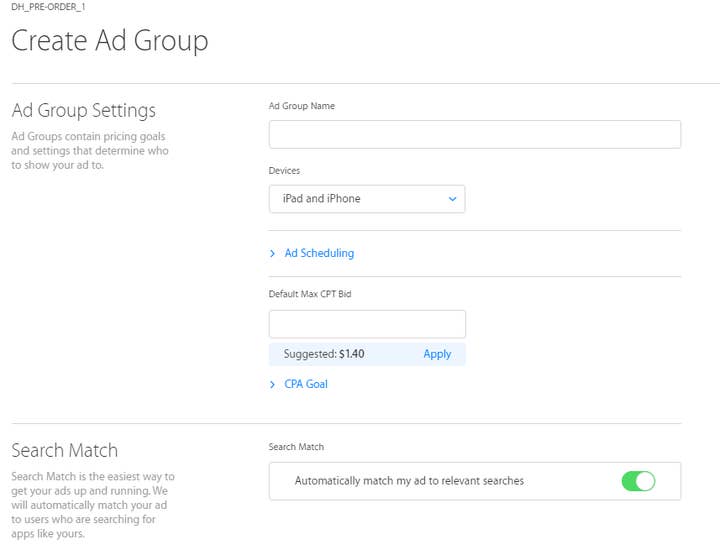Select the Search Match section heading

(65, 450)
